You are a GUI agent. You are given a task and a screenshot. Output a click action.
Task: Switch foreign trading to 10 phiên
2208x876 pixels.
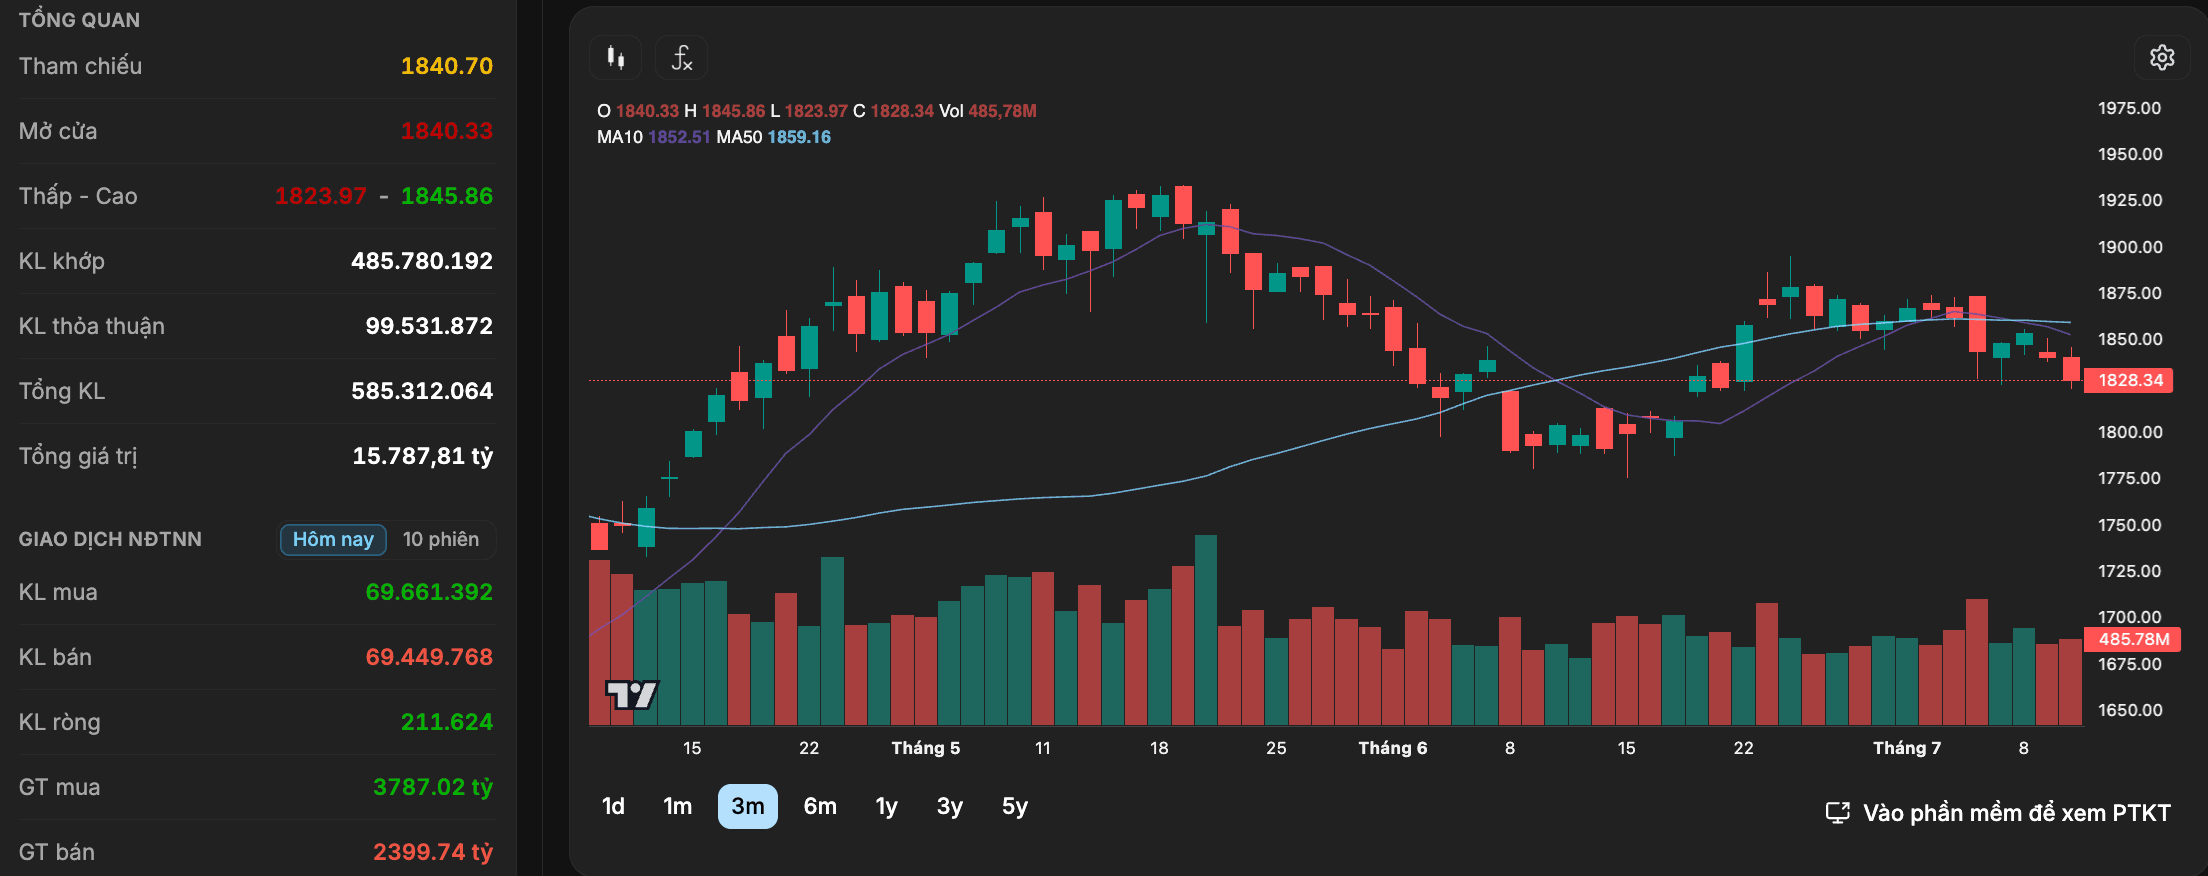pos(441,539)
